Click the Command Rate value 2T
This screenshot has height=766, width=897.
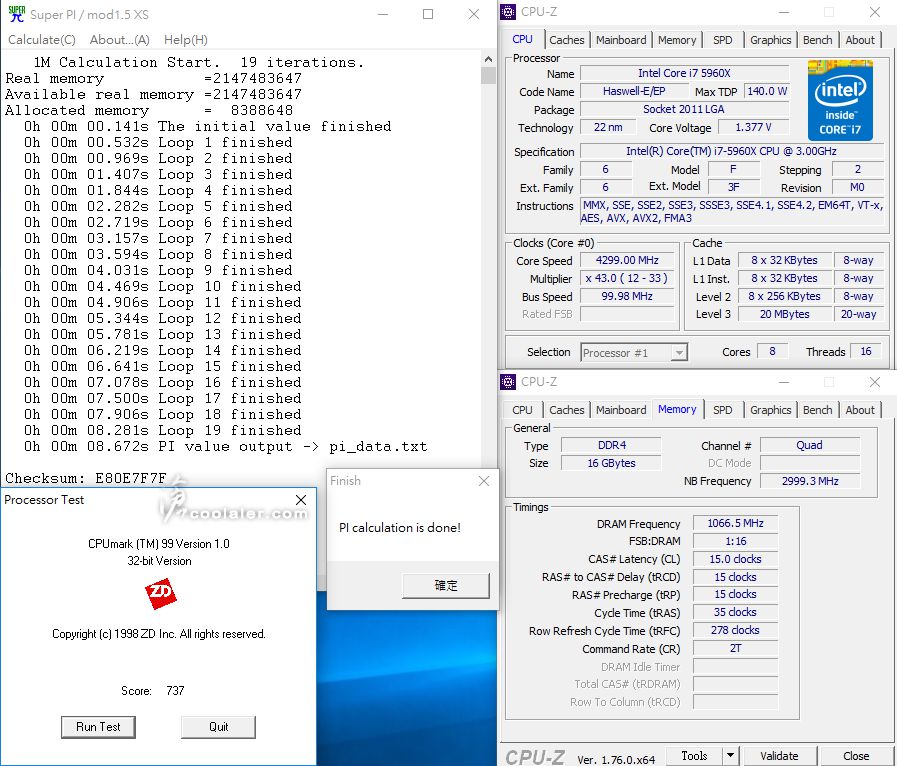735,648
